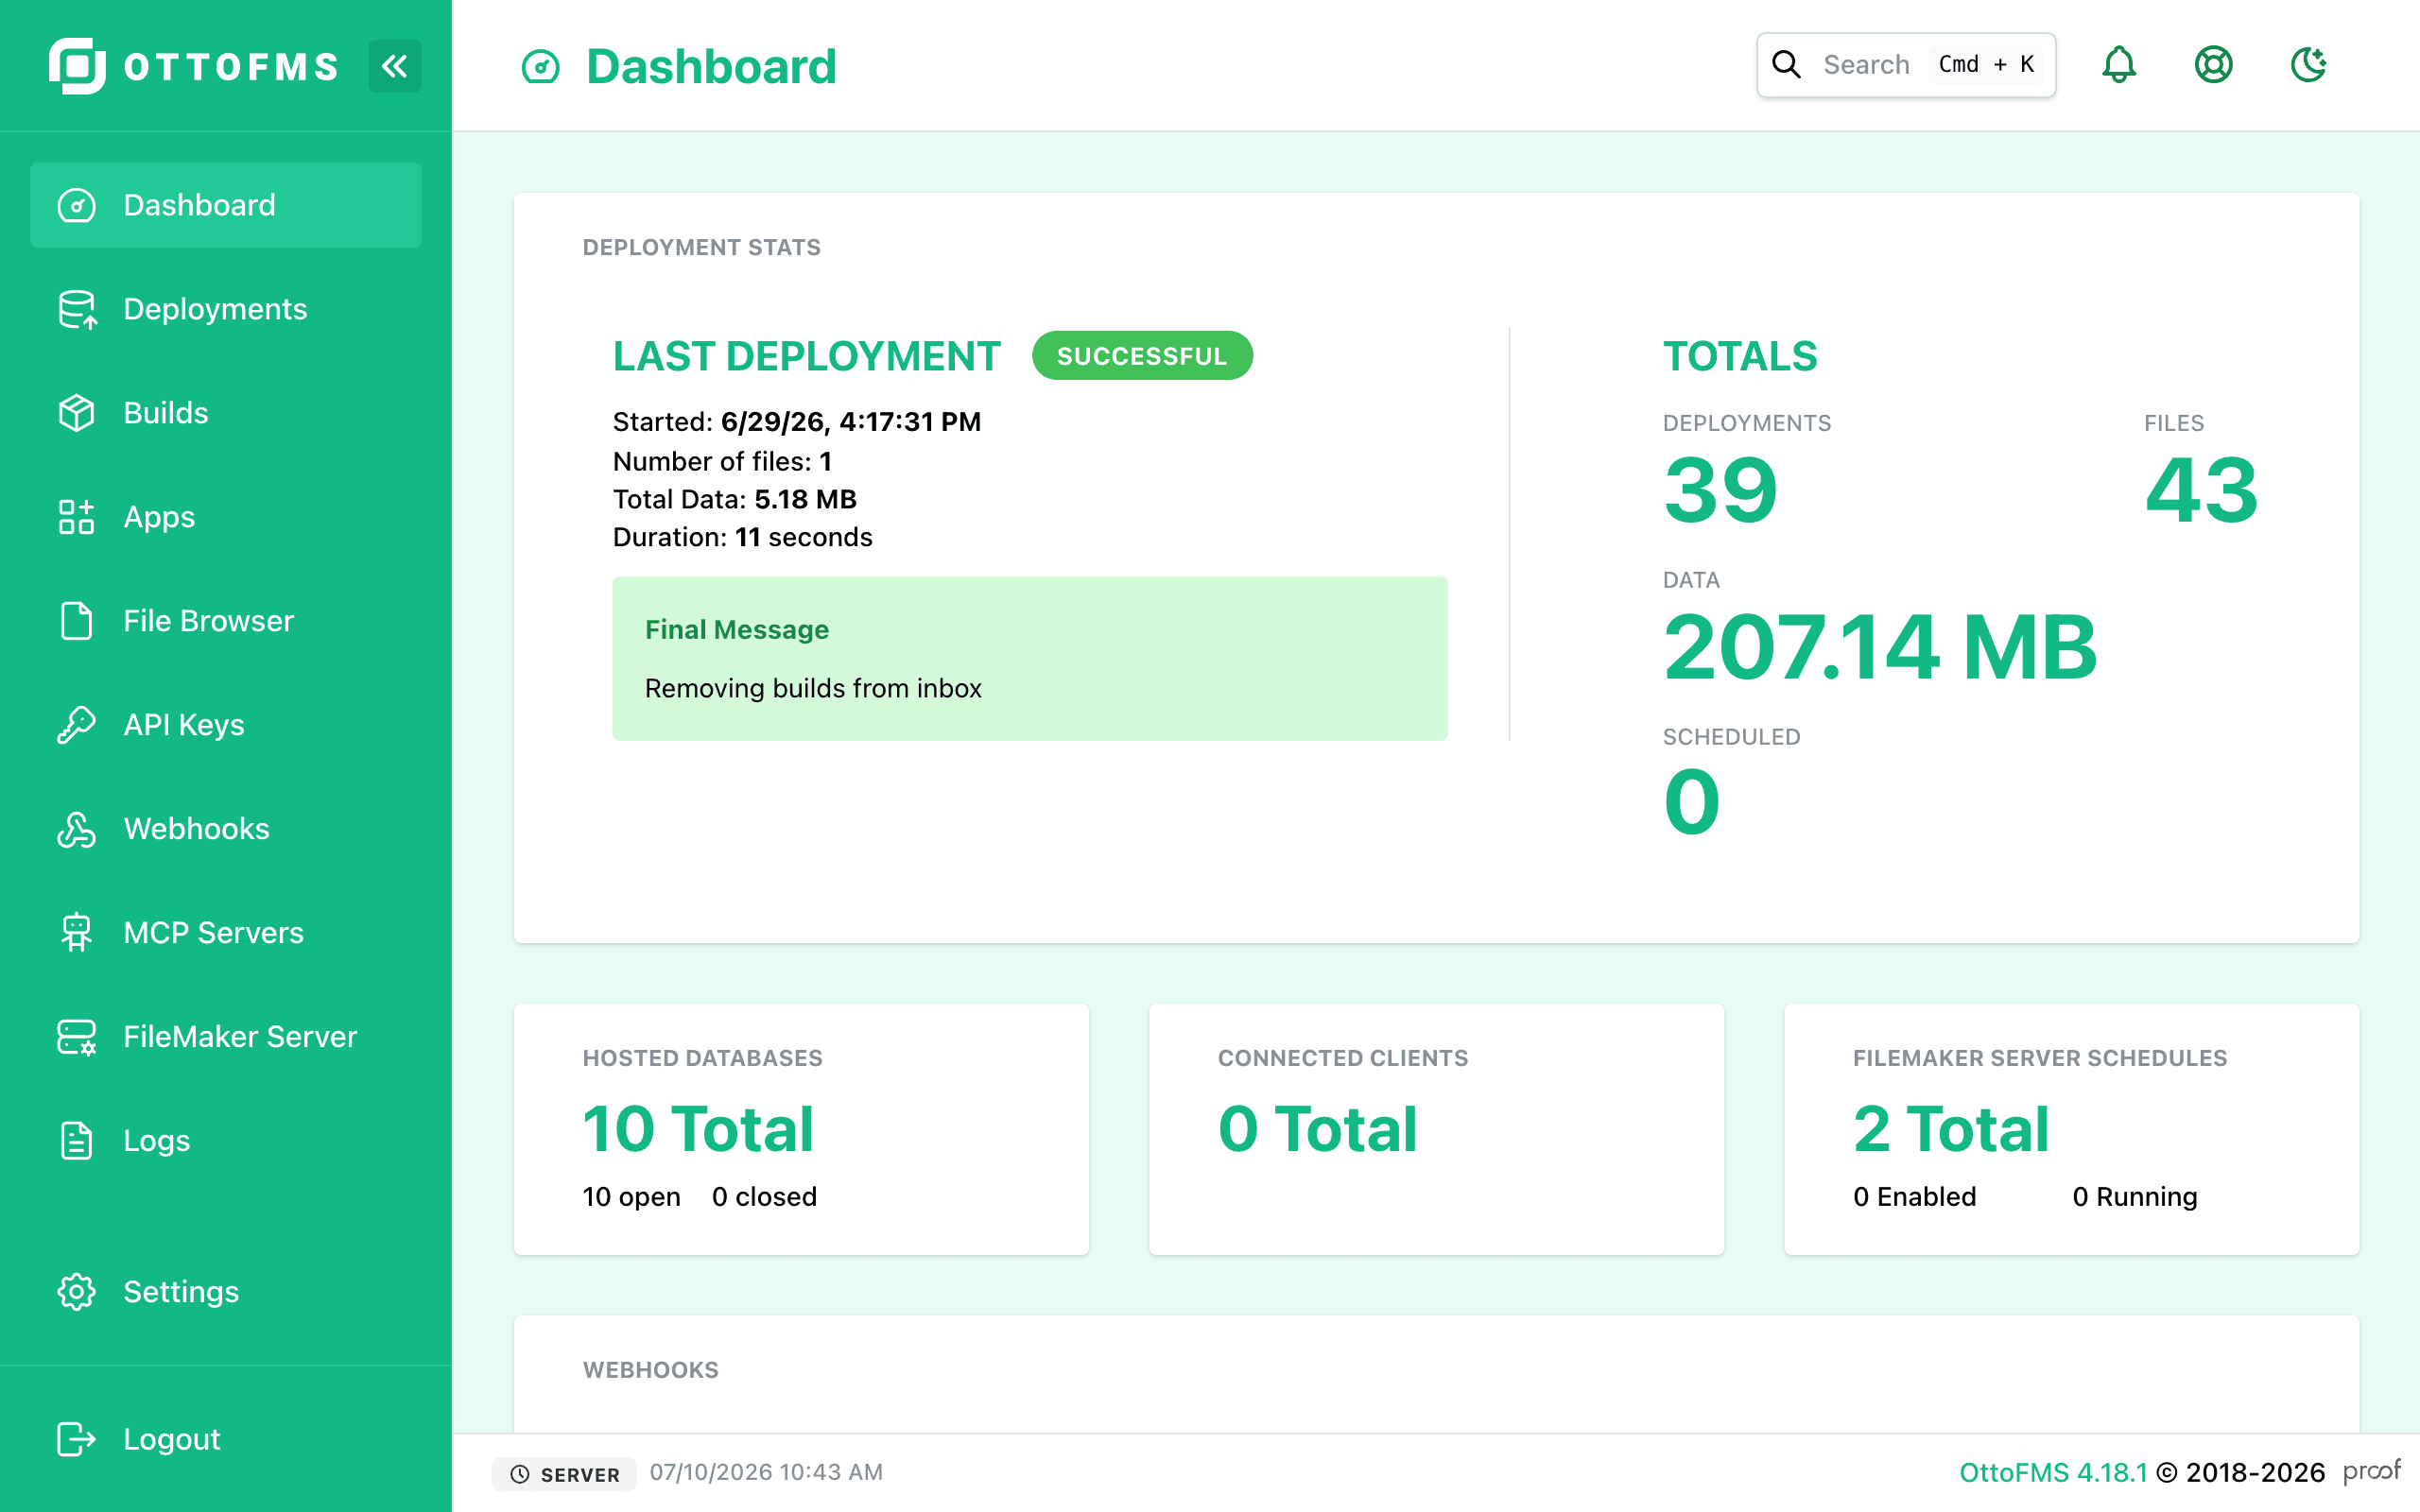Click the MCP Servers robot icon

point(77,933)
